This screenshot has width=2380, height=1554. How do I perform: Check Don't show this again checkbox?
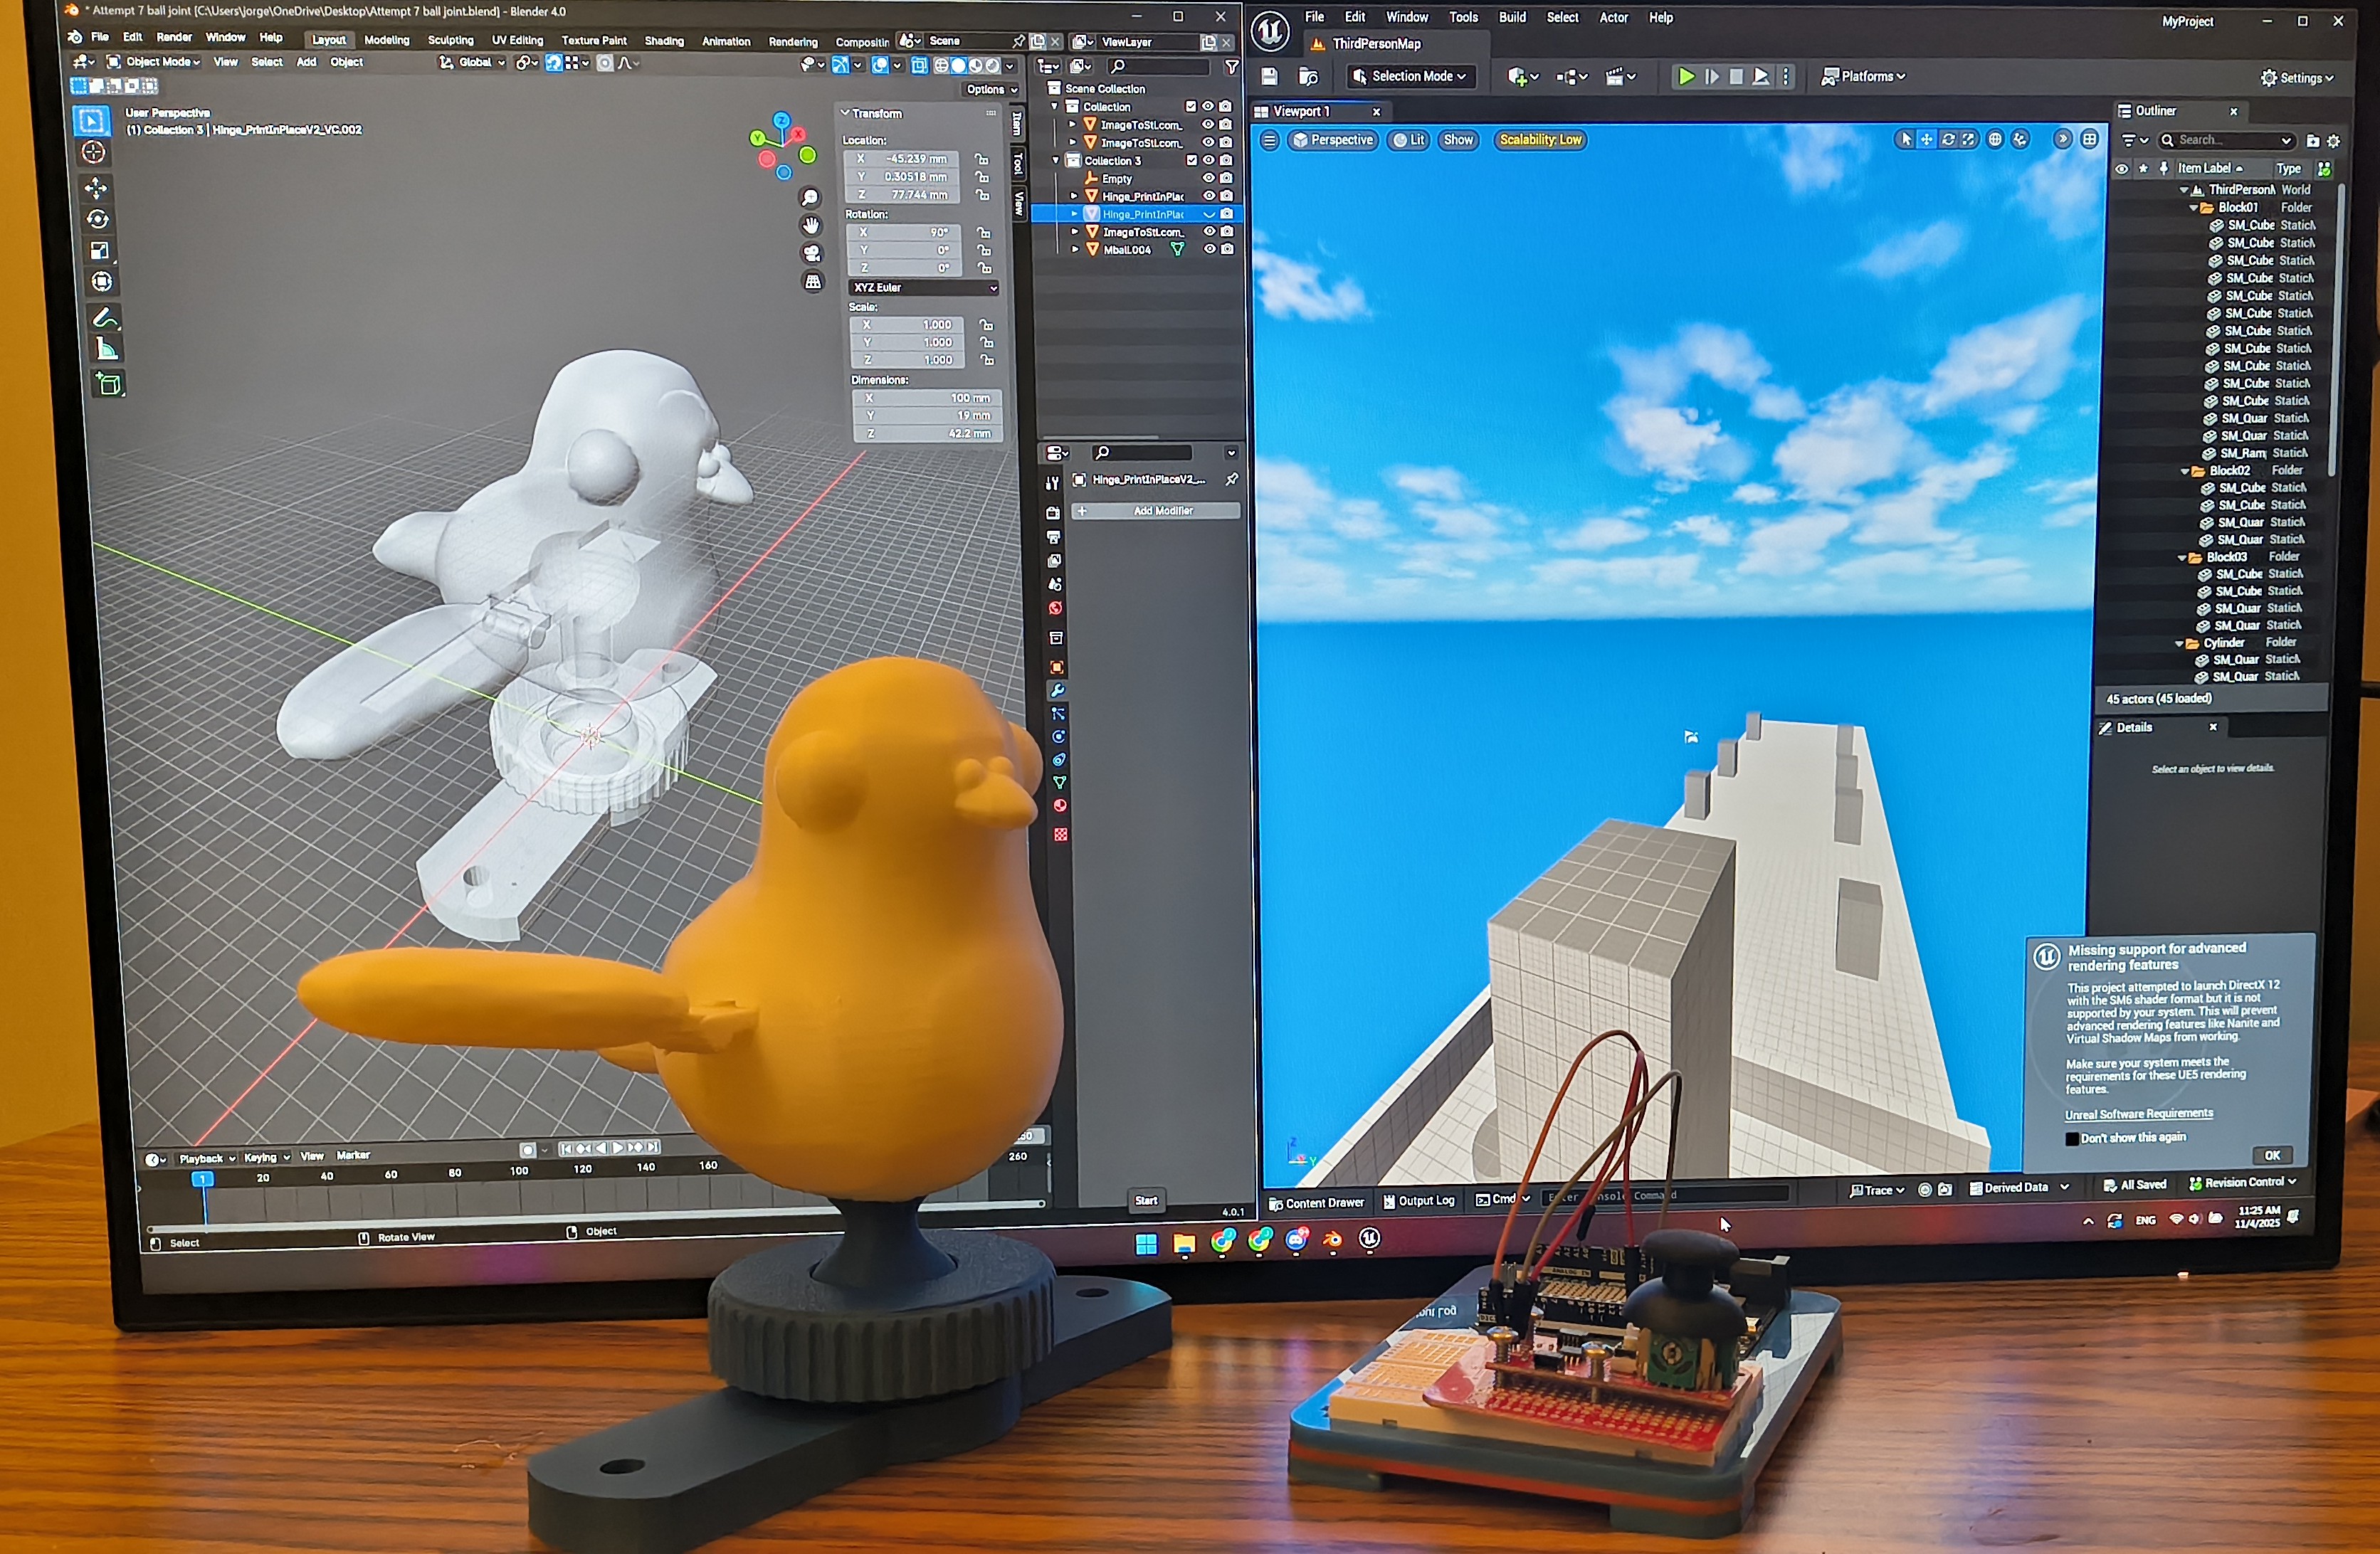[2072, 1139]
